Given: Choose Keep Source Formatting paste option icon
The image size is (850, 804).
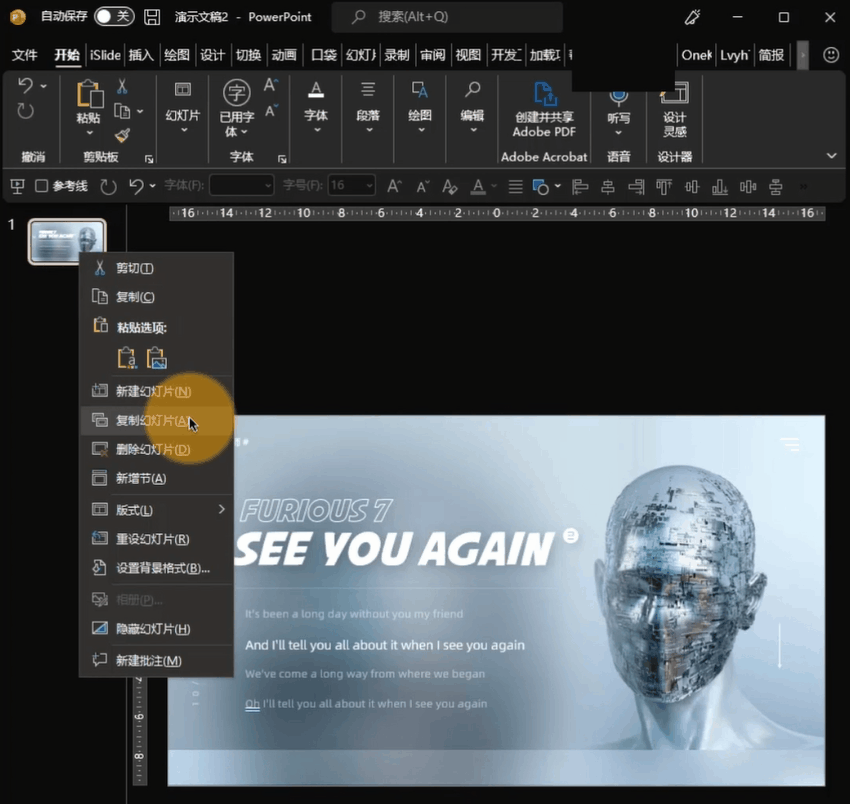Looking at the screenshot, I should [127, 358].
